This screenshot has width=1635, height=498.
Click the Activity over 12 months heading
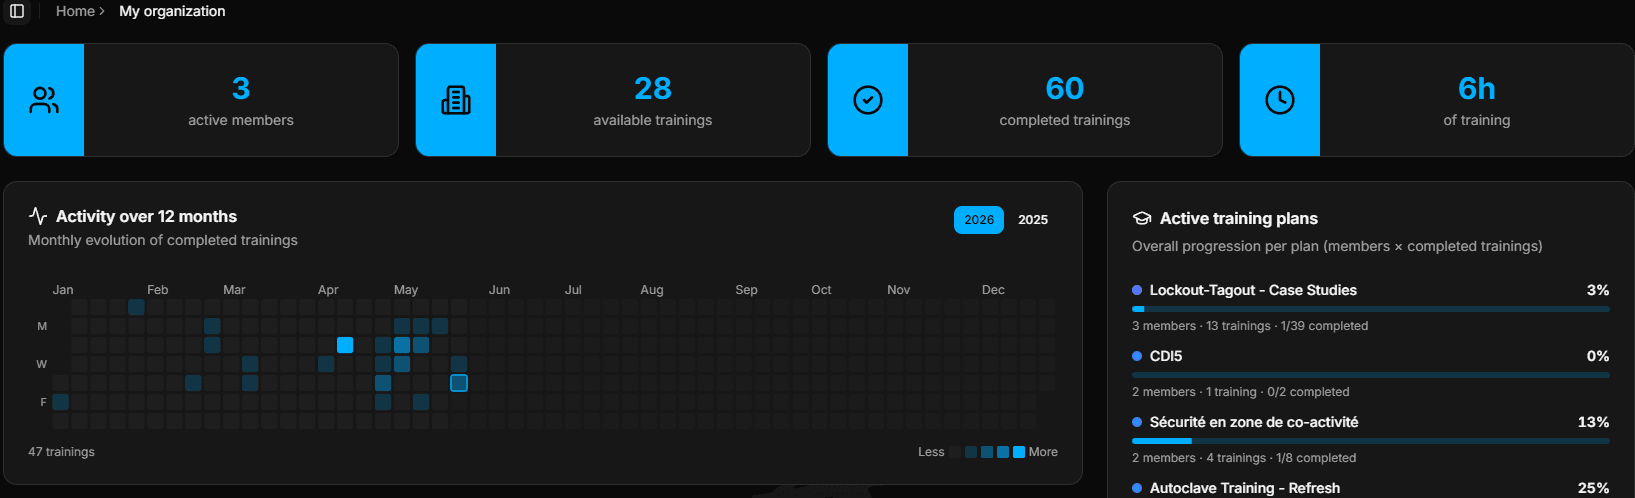[x=146, y=216]
